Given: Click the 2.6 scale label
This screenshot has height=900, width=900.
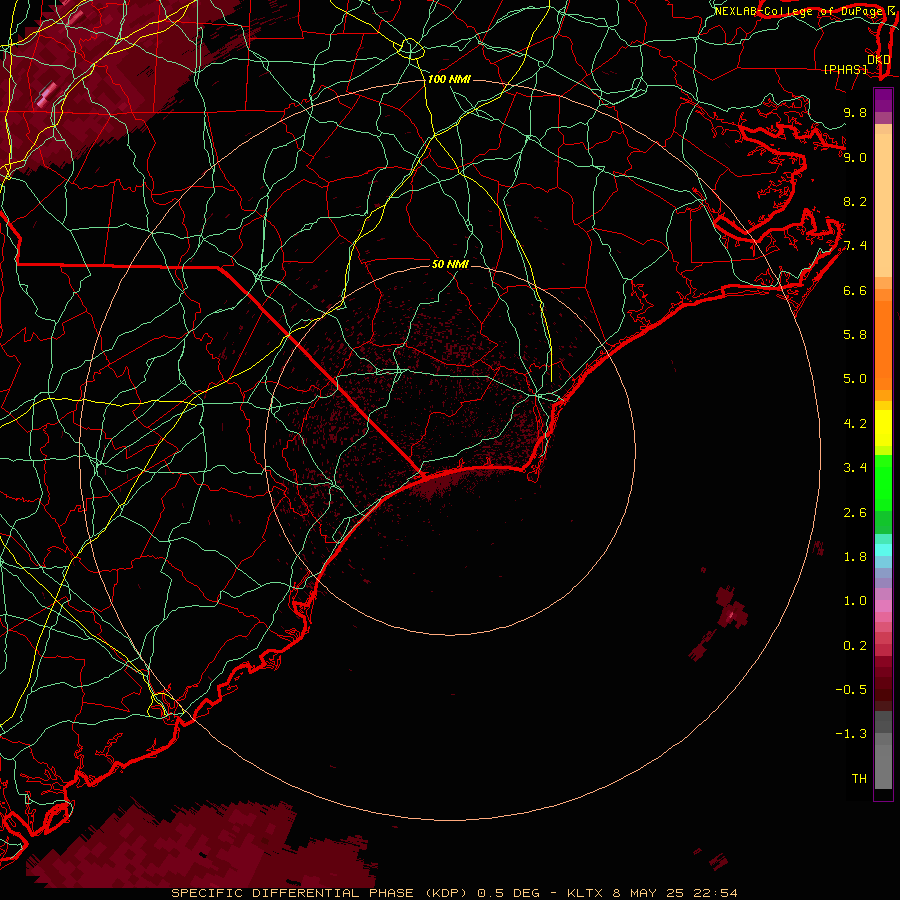Looking at the screenshot, I should pyautogui.click(x=855, y=513).
